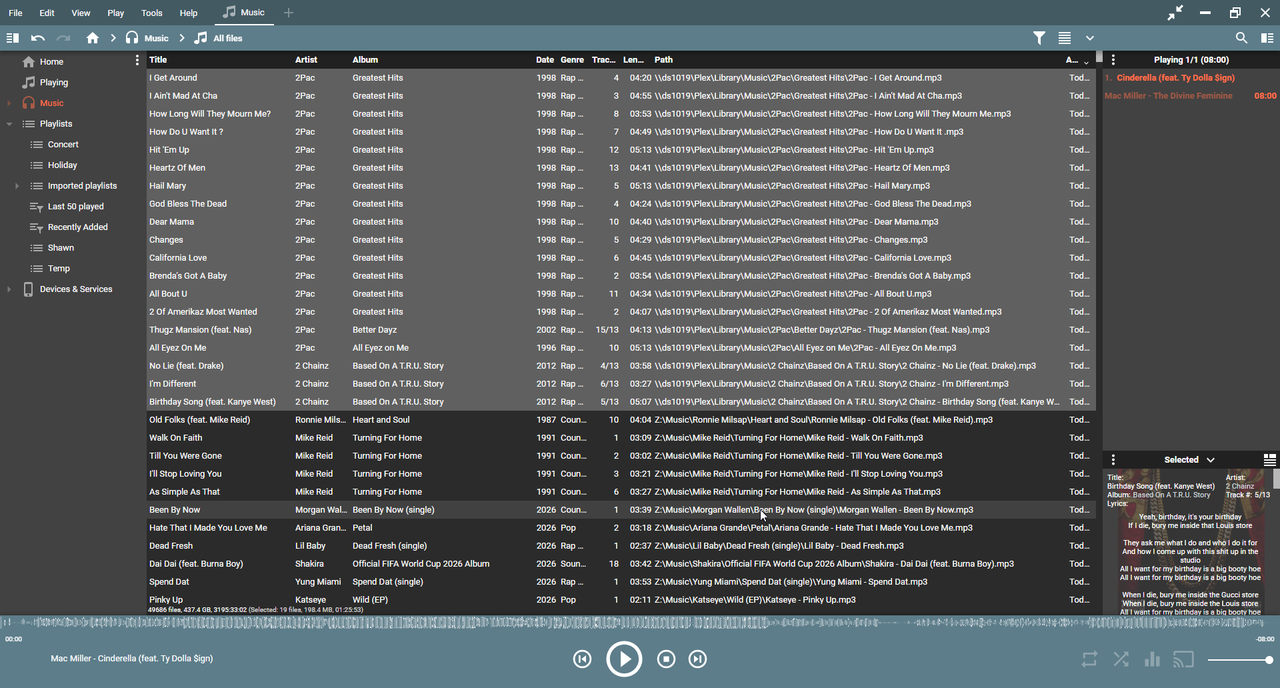
Task: Open the Last 50 played playlist
Action: click(x=76, y=206)
